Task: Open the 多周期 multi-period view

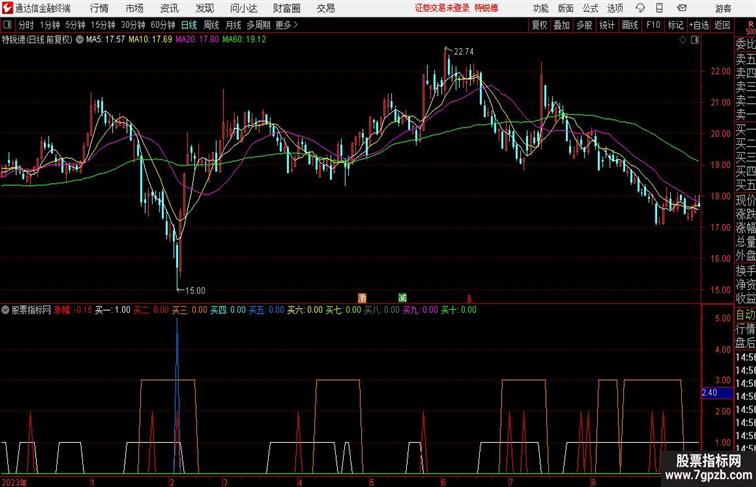Action: pos(259,25)
